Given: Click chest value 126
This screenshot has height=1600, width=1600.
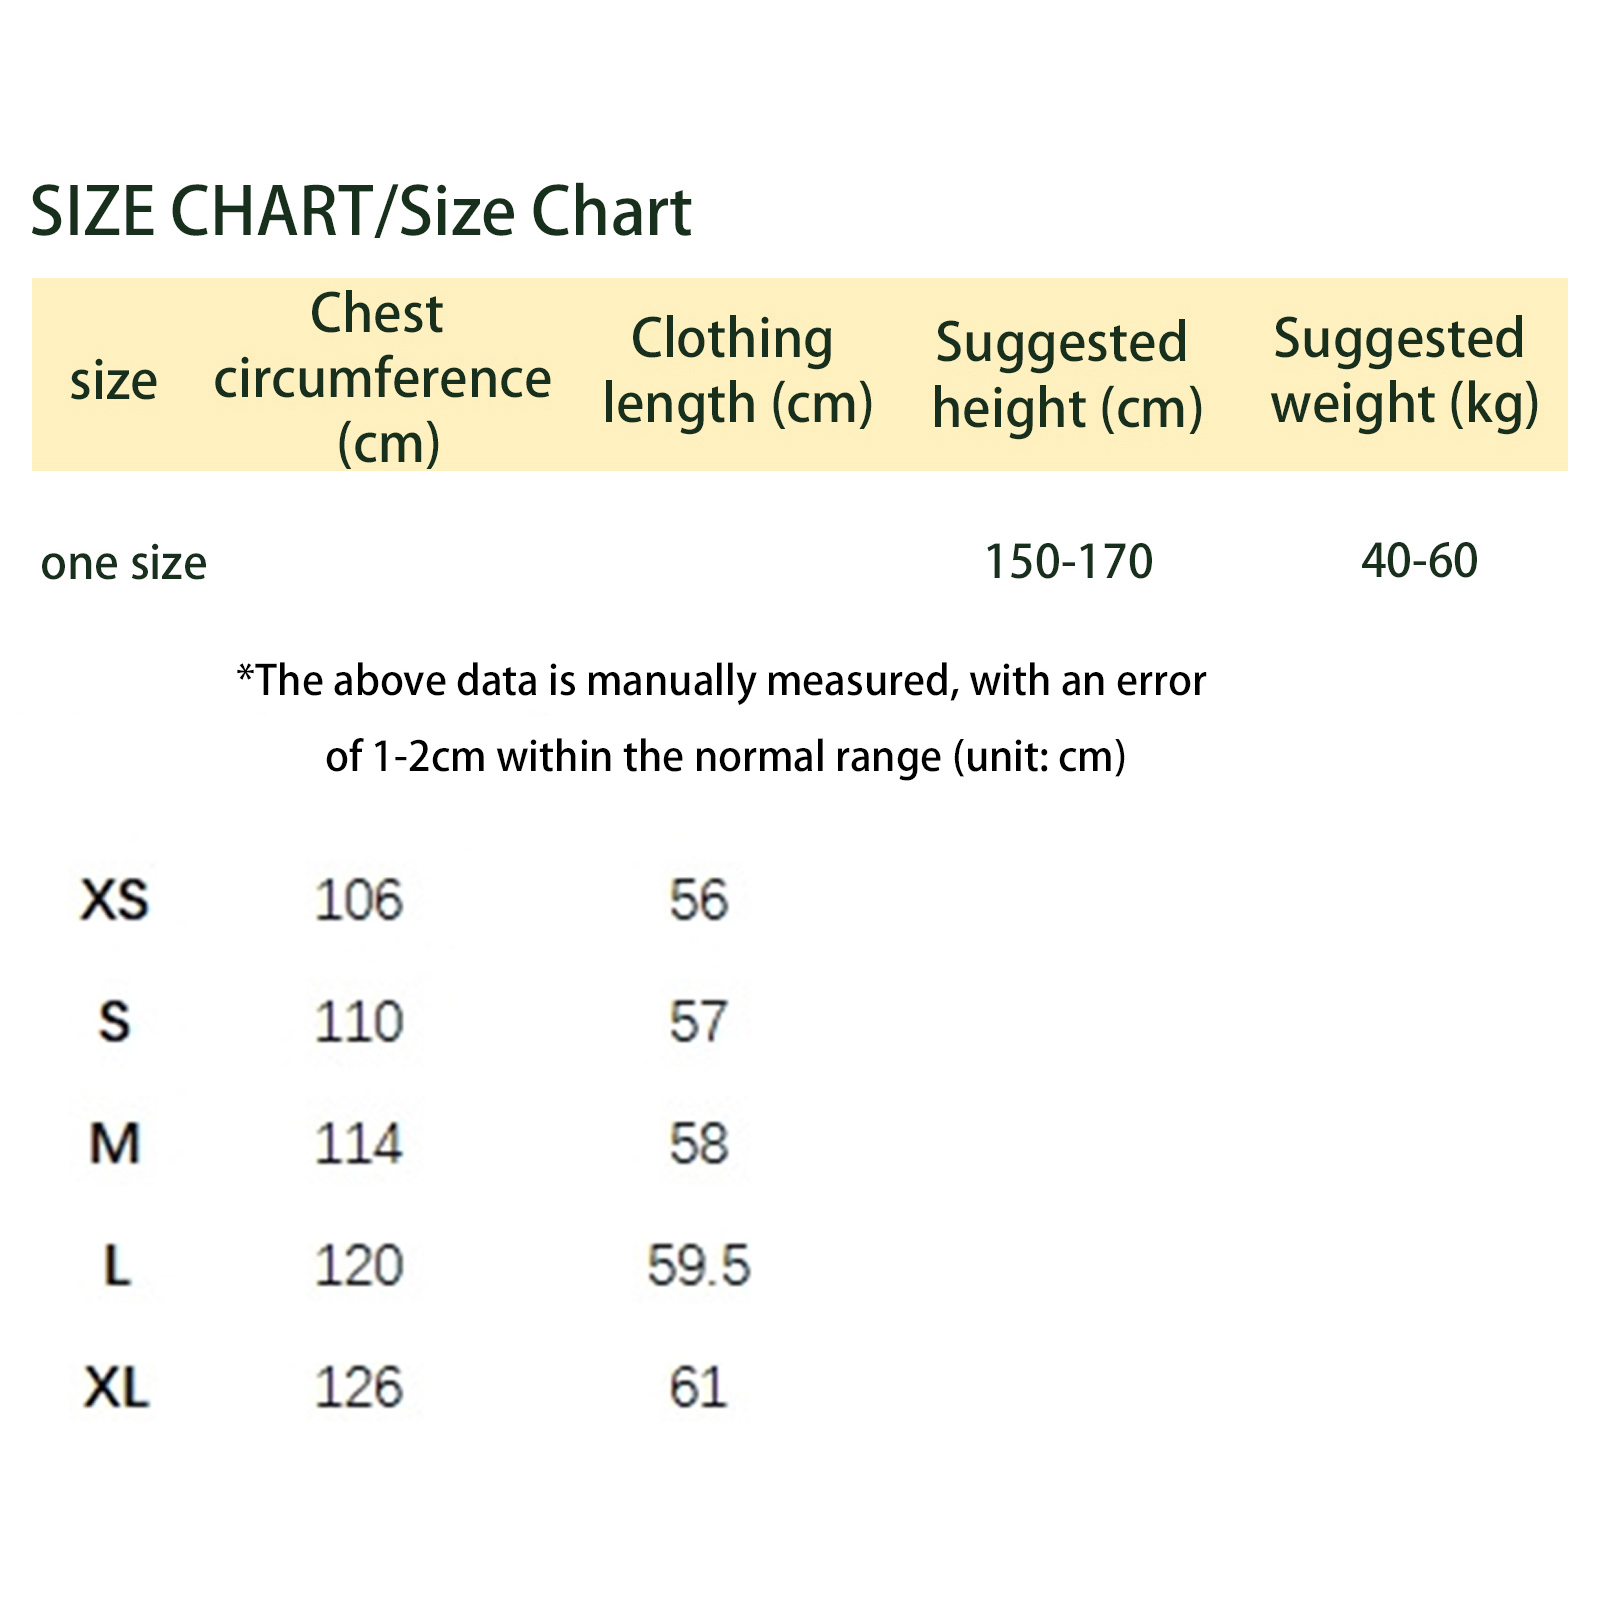Looking at the screenshot, I should tap(359, 1388).
